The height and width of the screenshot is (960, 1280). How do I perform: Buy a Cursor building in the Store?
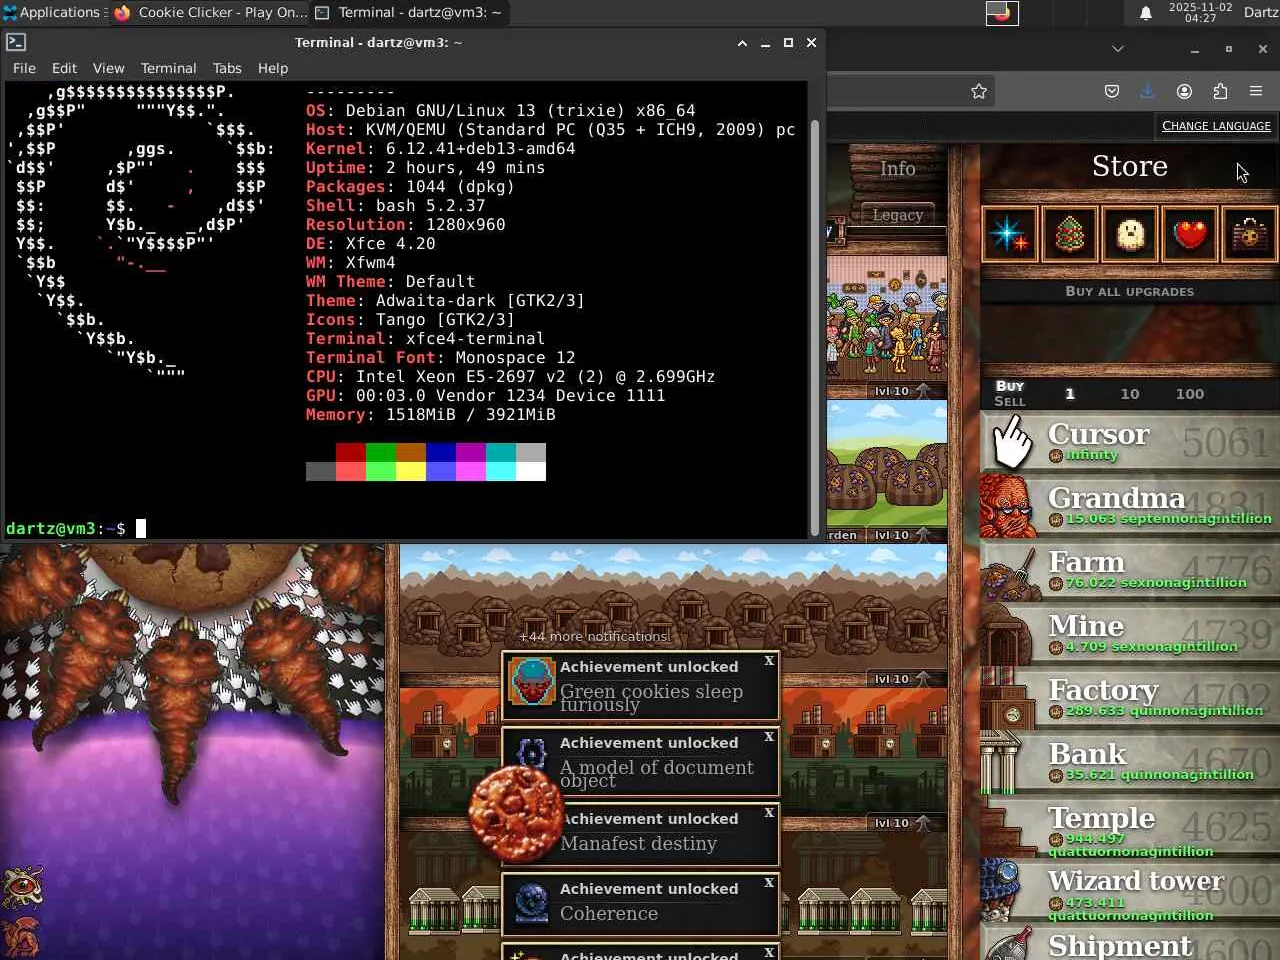pyautogui.click(x=1130, y=441)
